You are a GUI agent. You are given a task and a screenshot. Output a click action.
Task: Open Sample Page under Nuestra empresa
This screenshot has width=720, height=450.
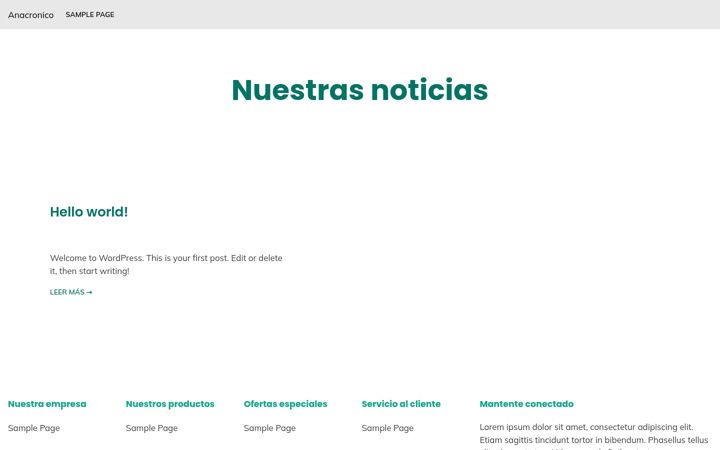(x=34, y=428)
